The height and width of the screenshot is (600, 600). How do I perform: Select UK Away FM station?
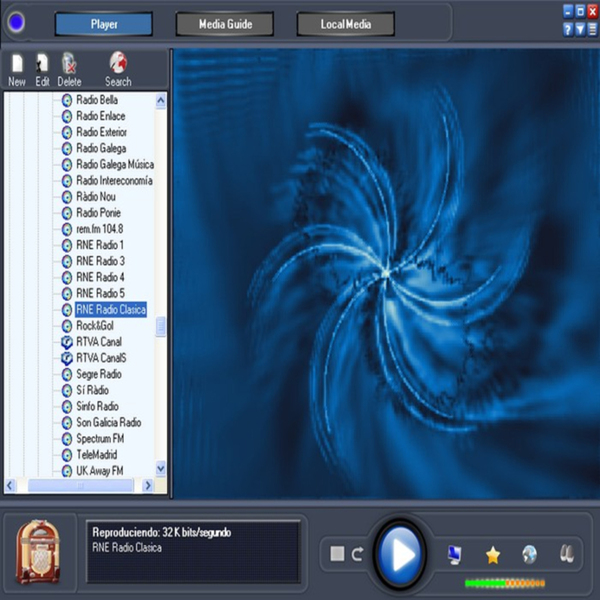point(99,471)
